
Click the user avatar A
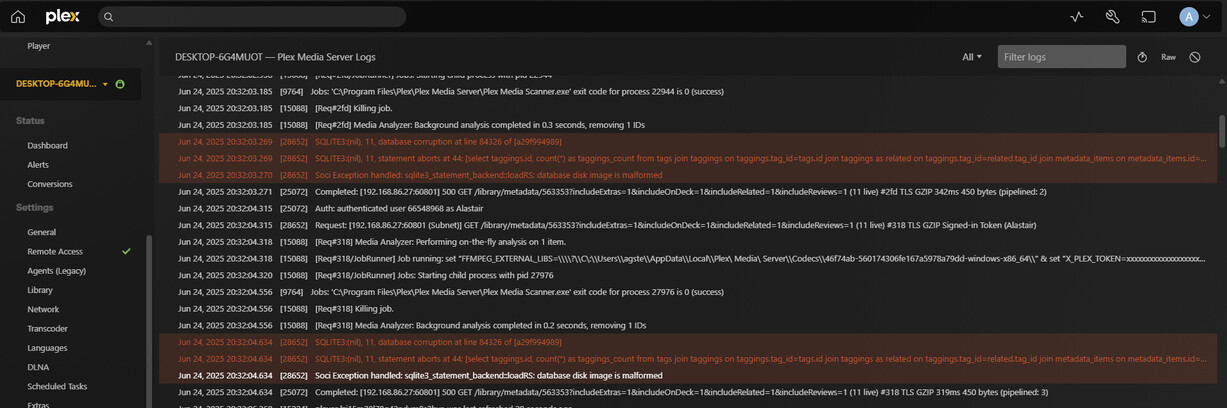point(1188,17)
